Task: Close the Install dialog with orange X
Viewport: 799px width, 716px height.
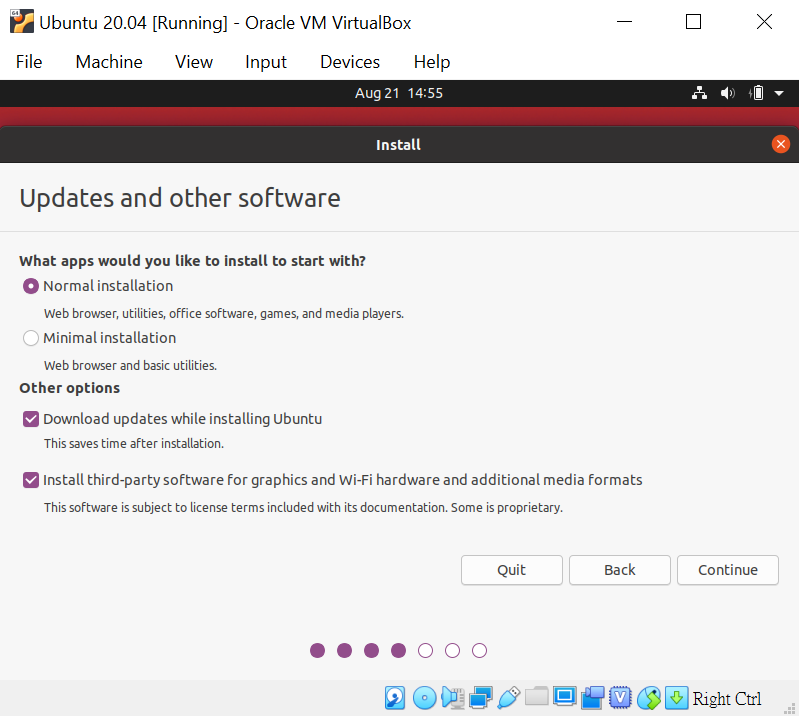Action: click(x=780, y=144)
